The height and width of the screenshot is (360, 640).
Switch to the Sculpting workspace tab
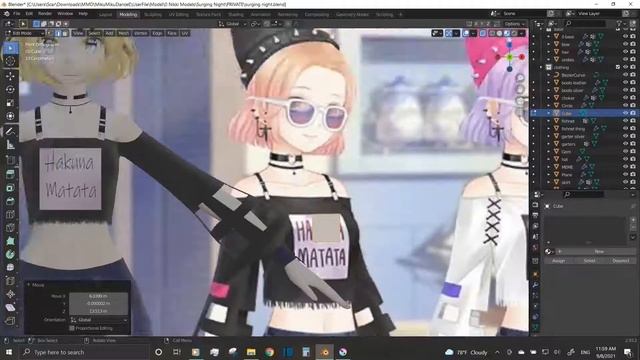point(153,15)
